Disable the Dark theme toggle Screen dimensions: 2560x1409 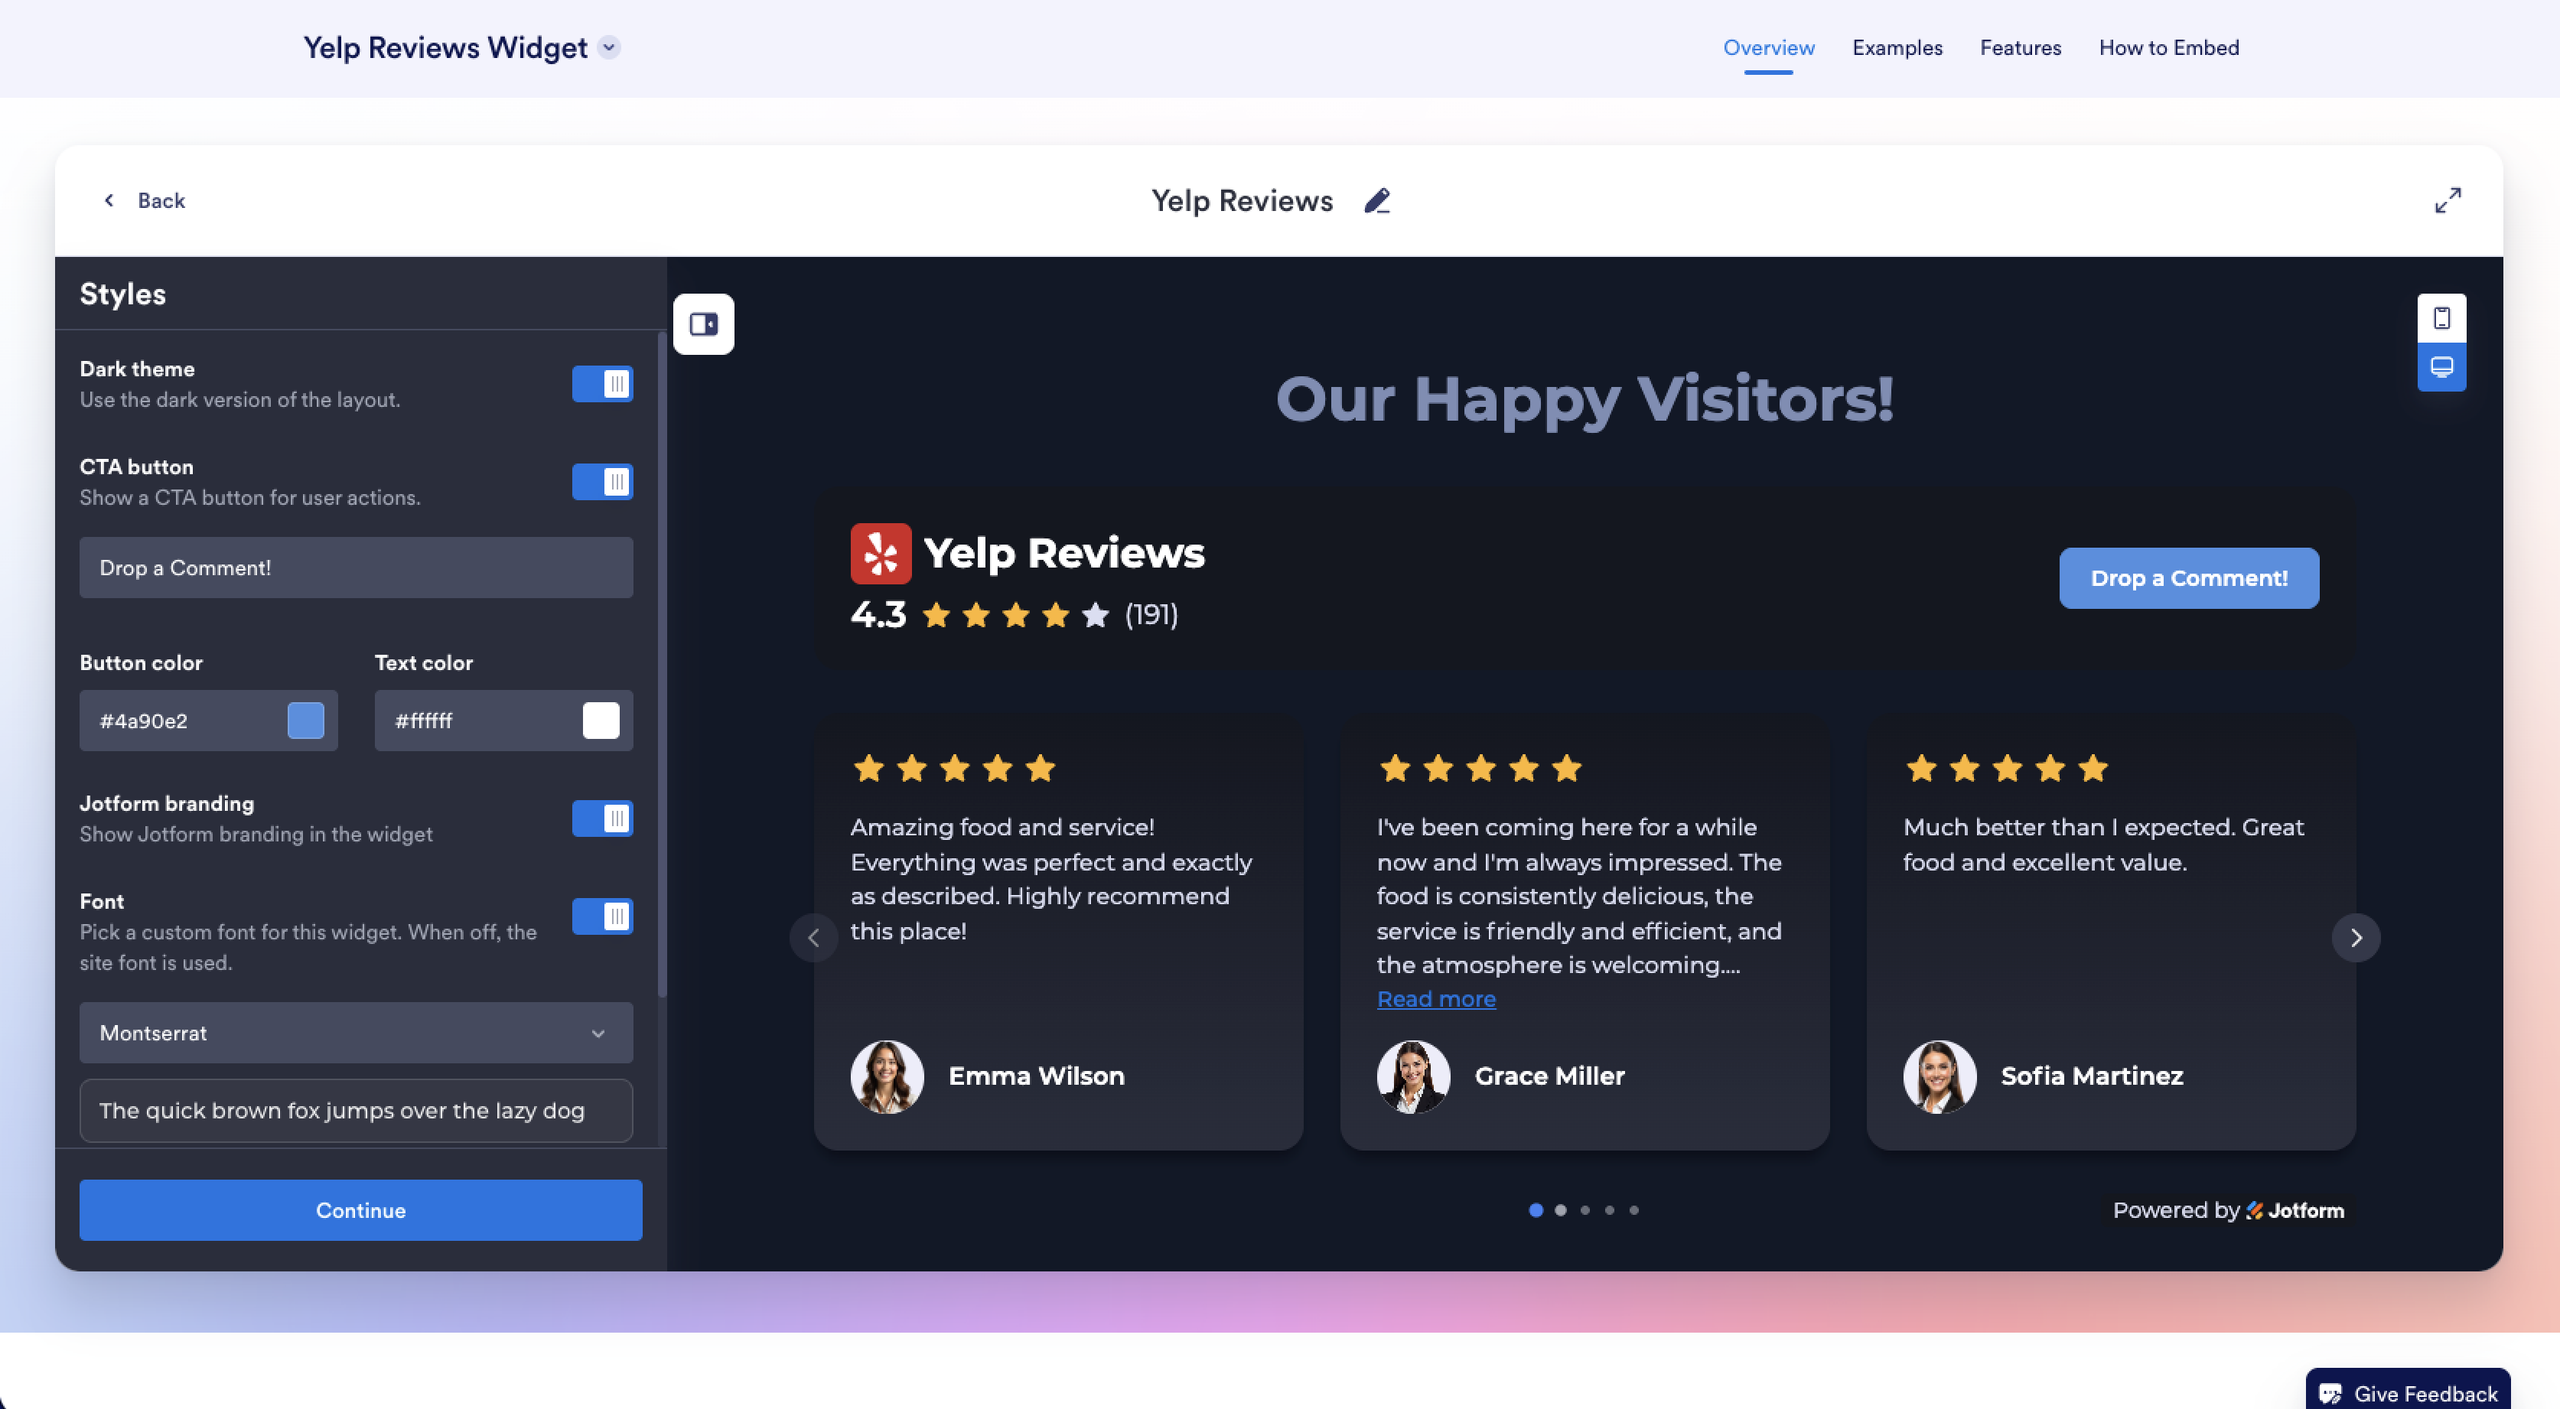coord(602,384)
